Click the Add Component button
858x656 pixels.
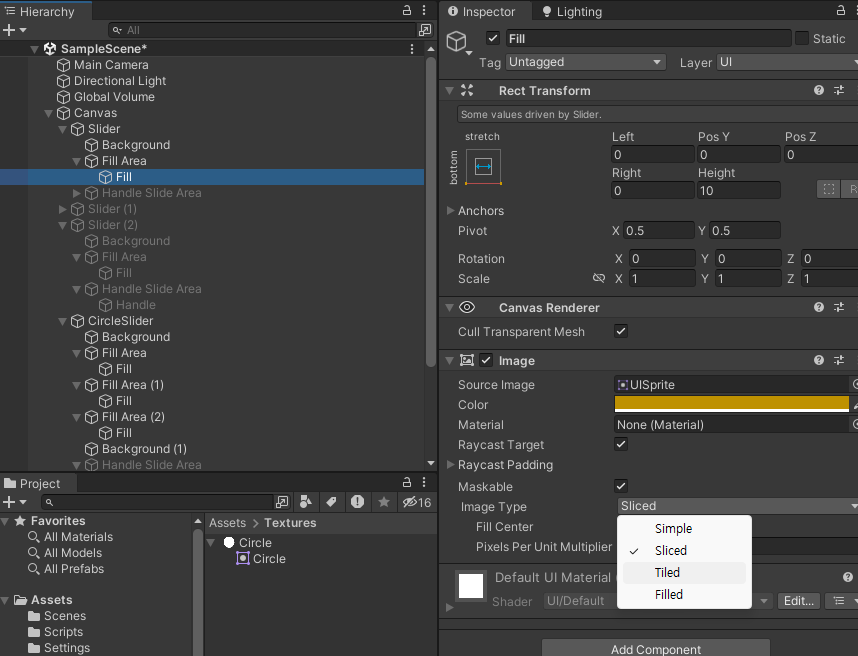(x=656, y=649)
